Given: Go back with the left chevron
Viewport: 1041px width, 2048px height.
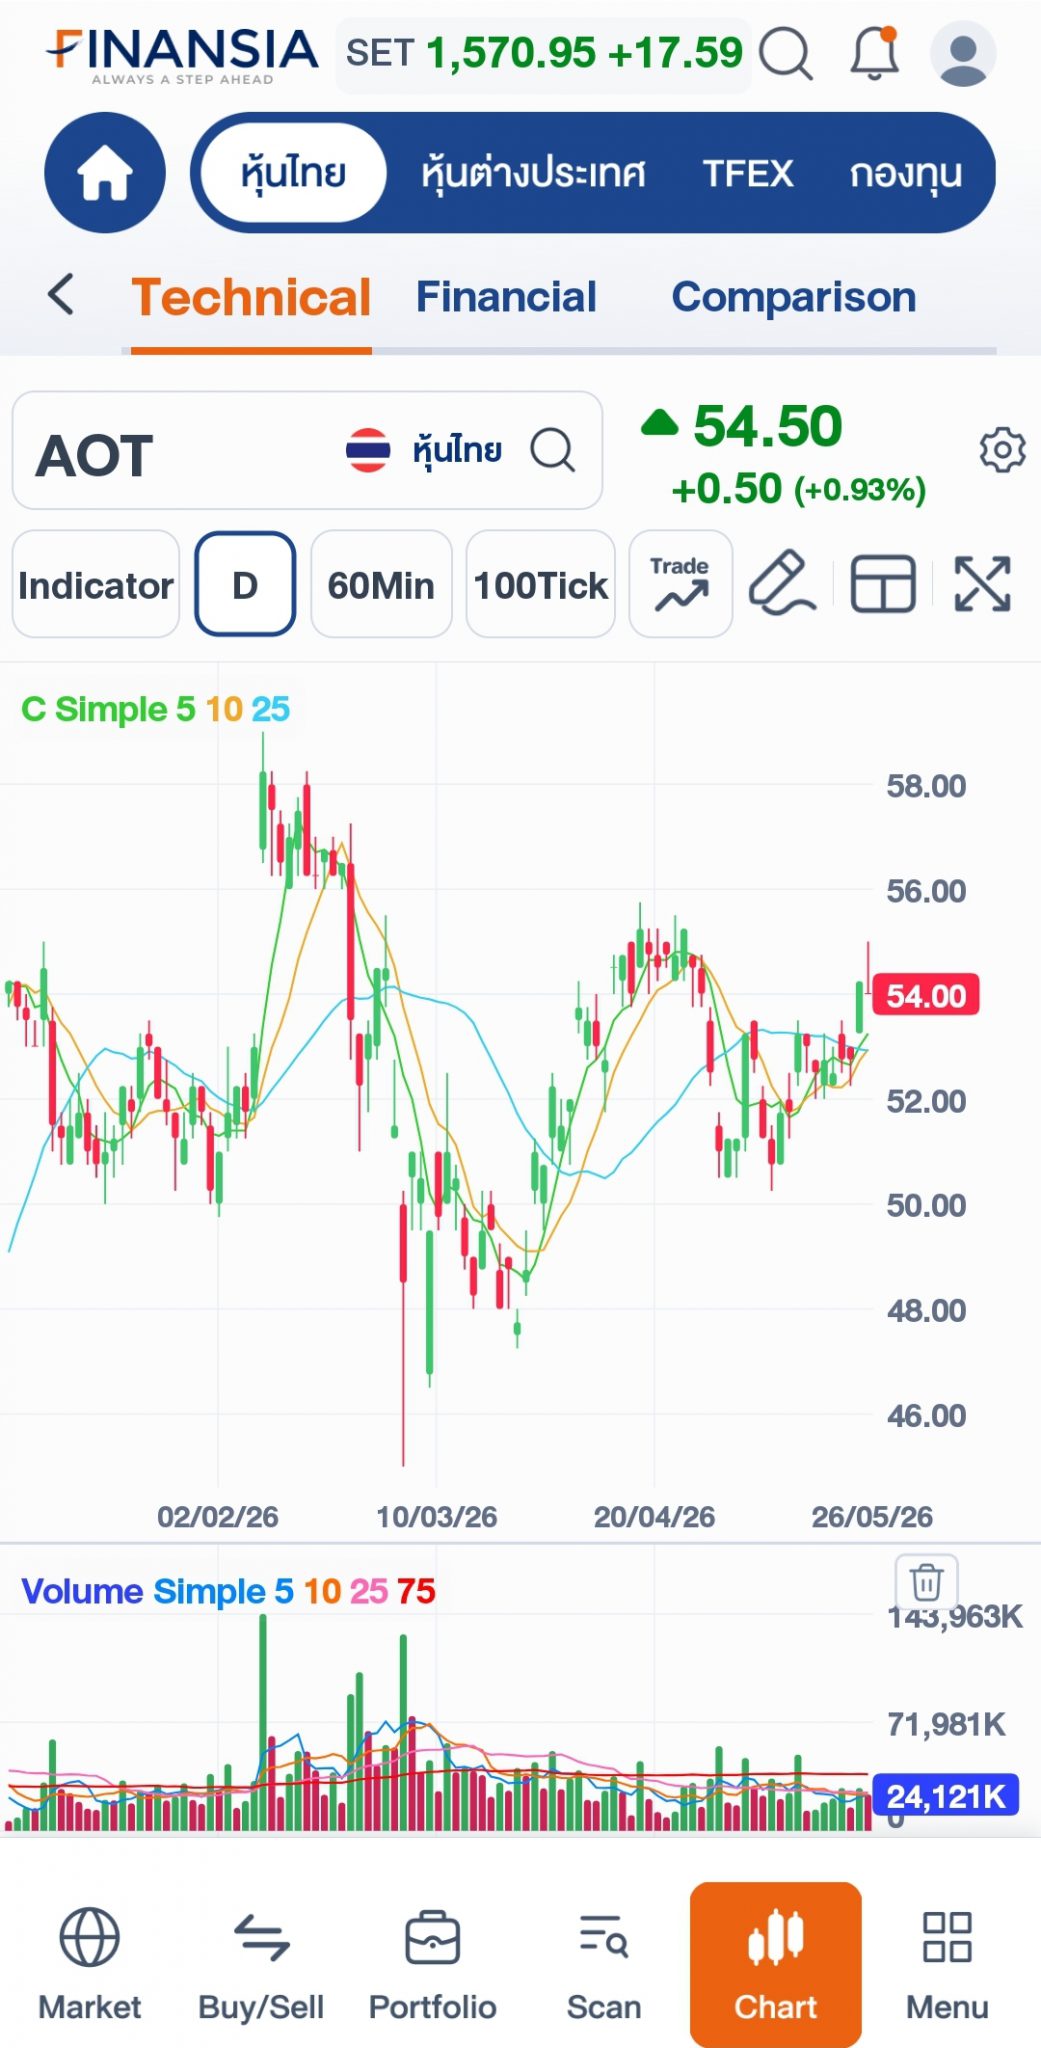Looking at the screenshot, I should [61, 294].
